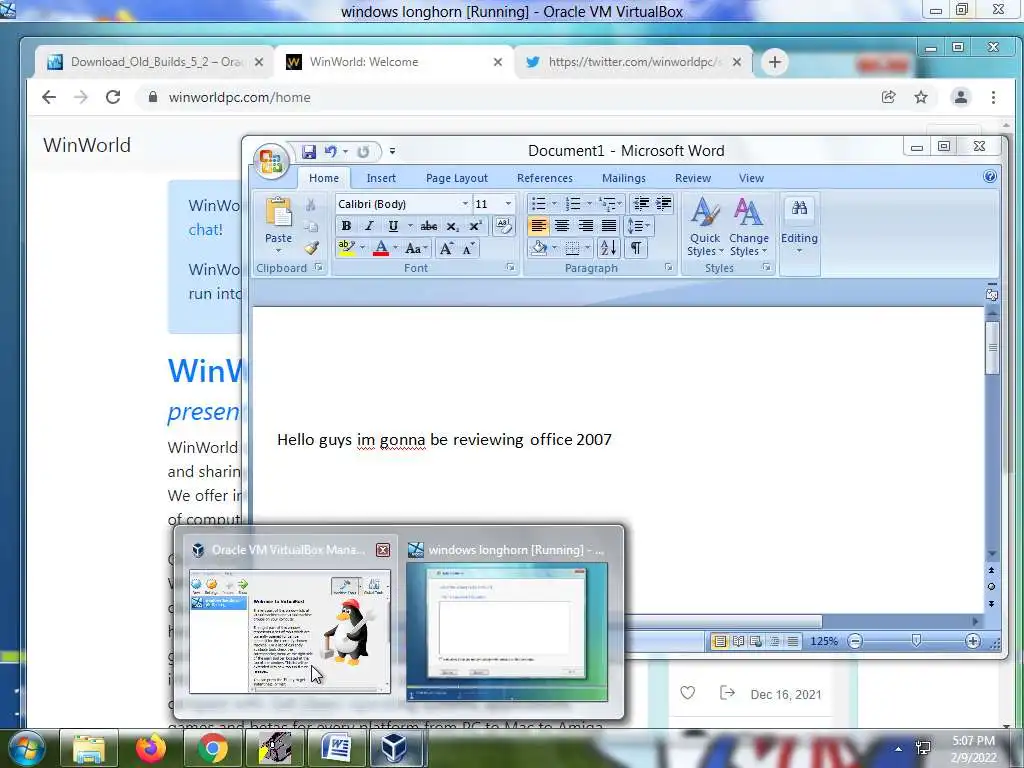Open the Calibri (Body) font name dropdown
The height and width of the screenshot is (768, 1024).
point(465,204)
